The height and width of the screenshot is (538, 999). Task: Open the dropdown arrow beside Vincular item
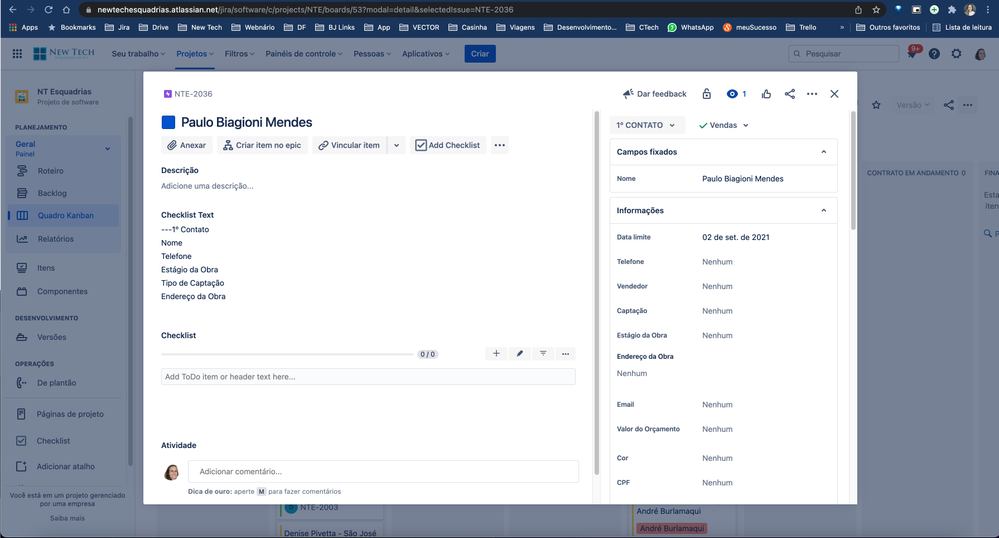396,145
